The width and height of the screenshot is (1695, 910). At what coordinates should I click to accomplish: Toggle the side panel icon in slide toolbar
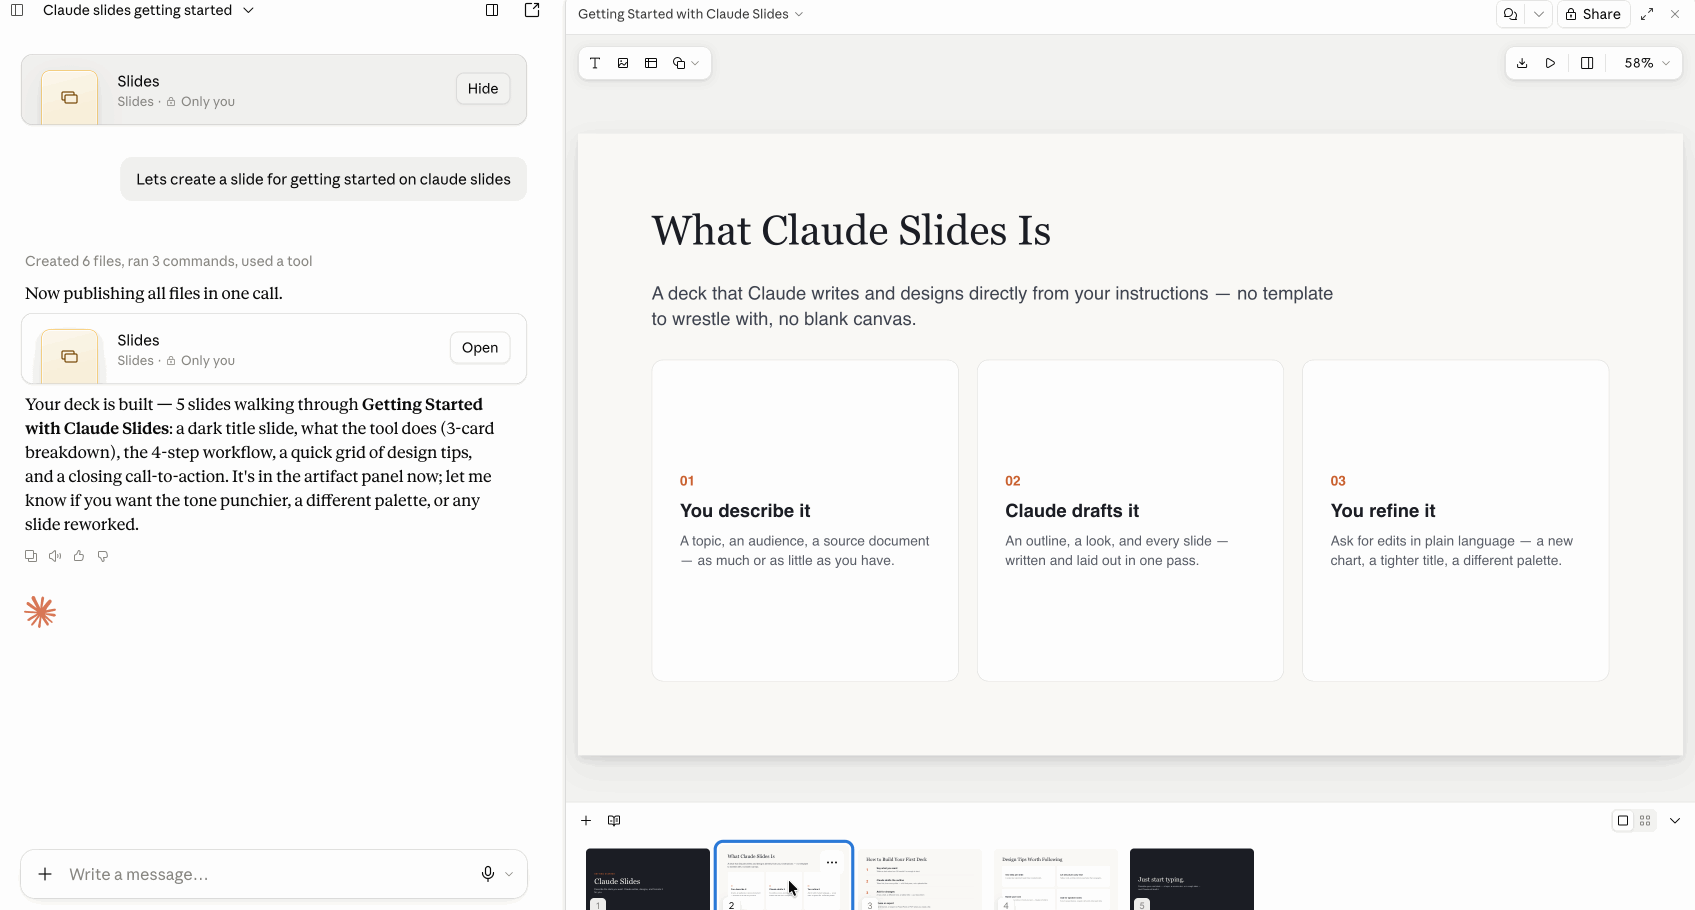1587,63
